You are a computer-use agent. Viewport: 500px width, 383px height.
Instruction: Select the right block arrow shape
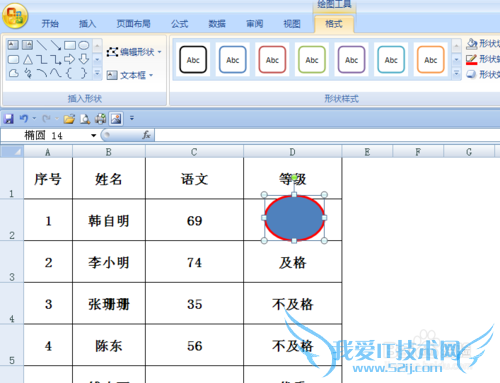(69, 59)
